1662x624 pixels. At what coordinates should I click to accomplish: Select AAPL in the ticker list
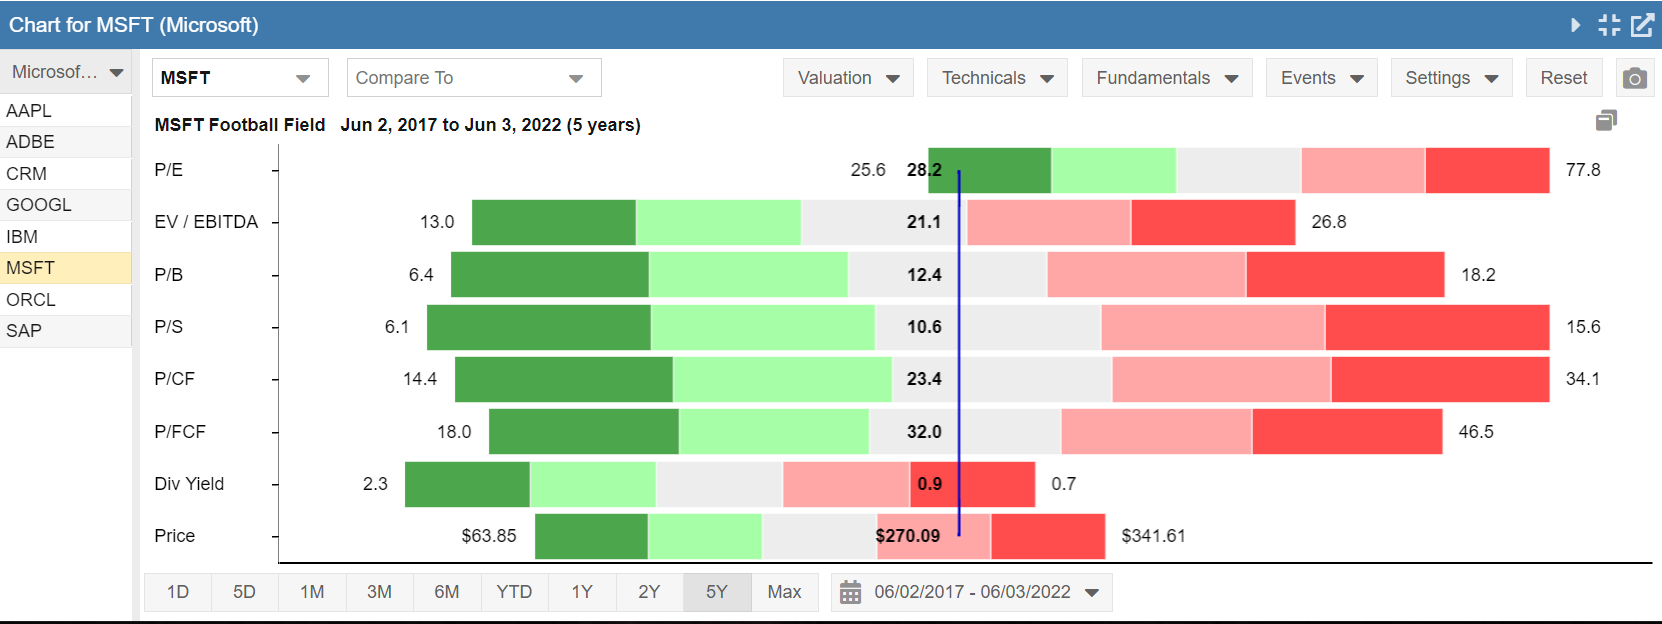coord(66,111)
